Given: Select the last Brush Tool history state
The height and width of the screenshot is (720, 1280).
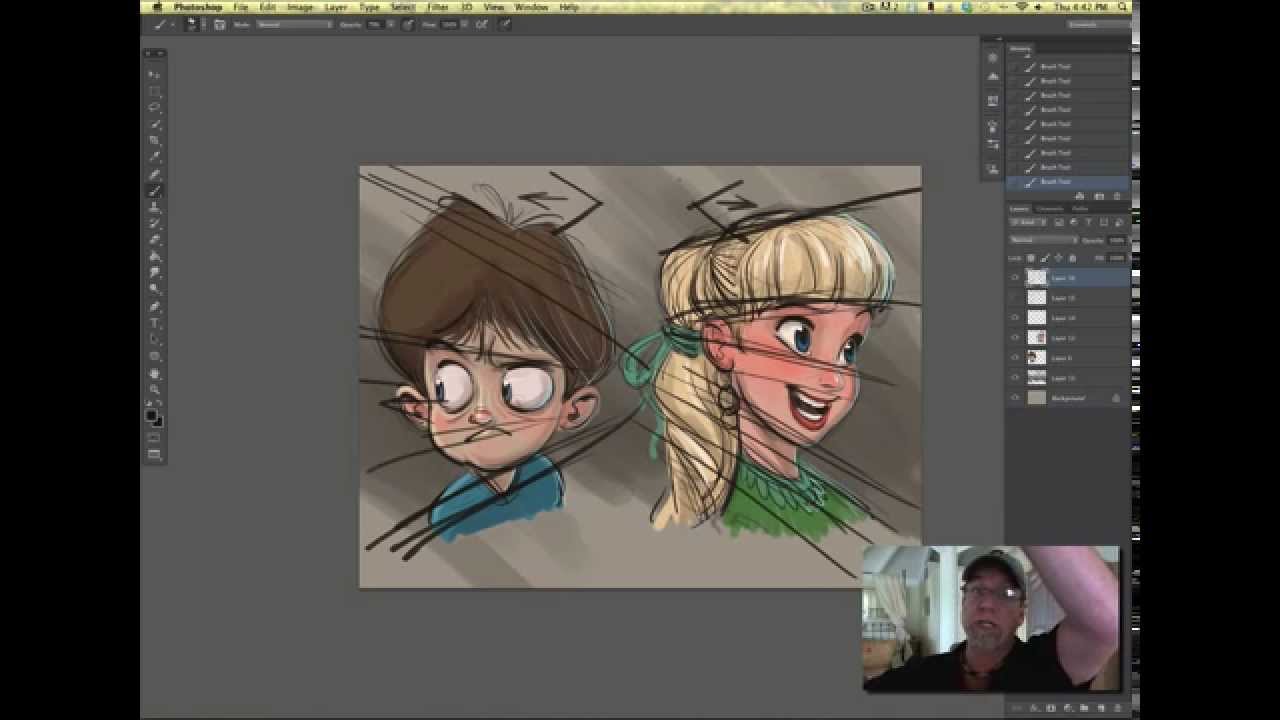Looking at the screenshot, I should [1069, 182].
